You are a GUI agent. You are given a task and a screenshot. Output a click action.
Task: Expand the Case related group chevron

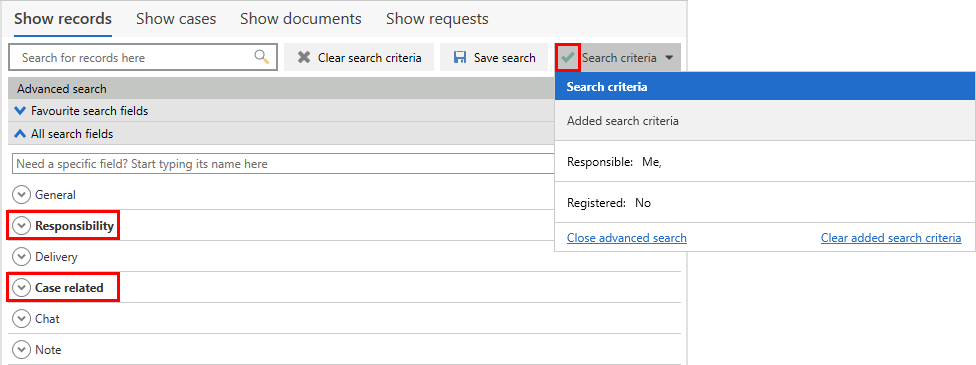click(22, 288)
